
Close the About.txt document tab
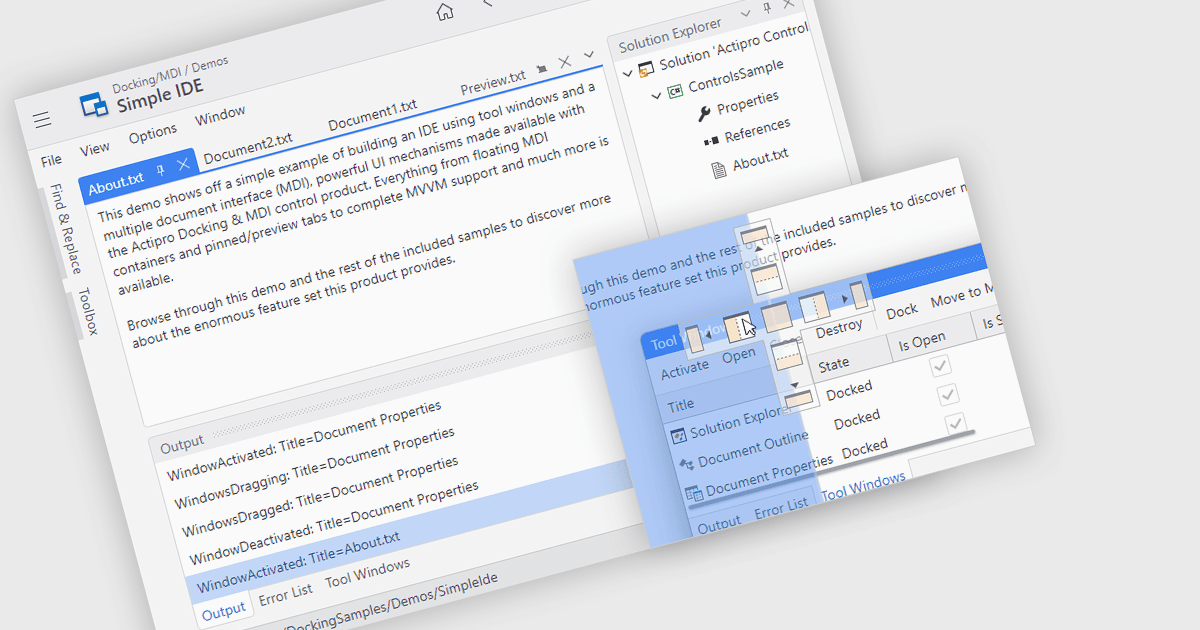pyautogui.click(x=183, y=165)
